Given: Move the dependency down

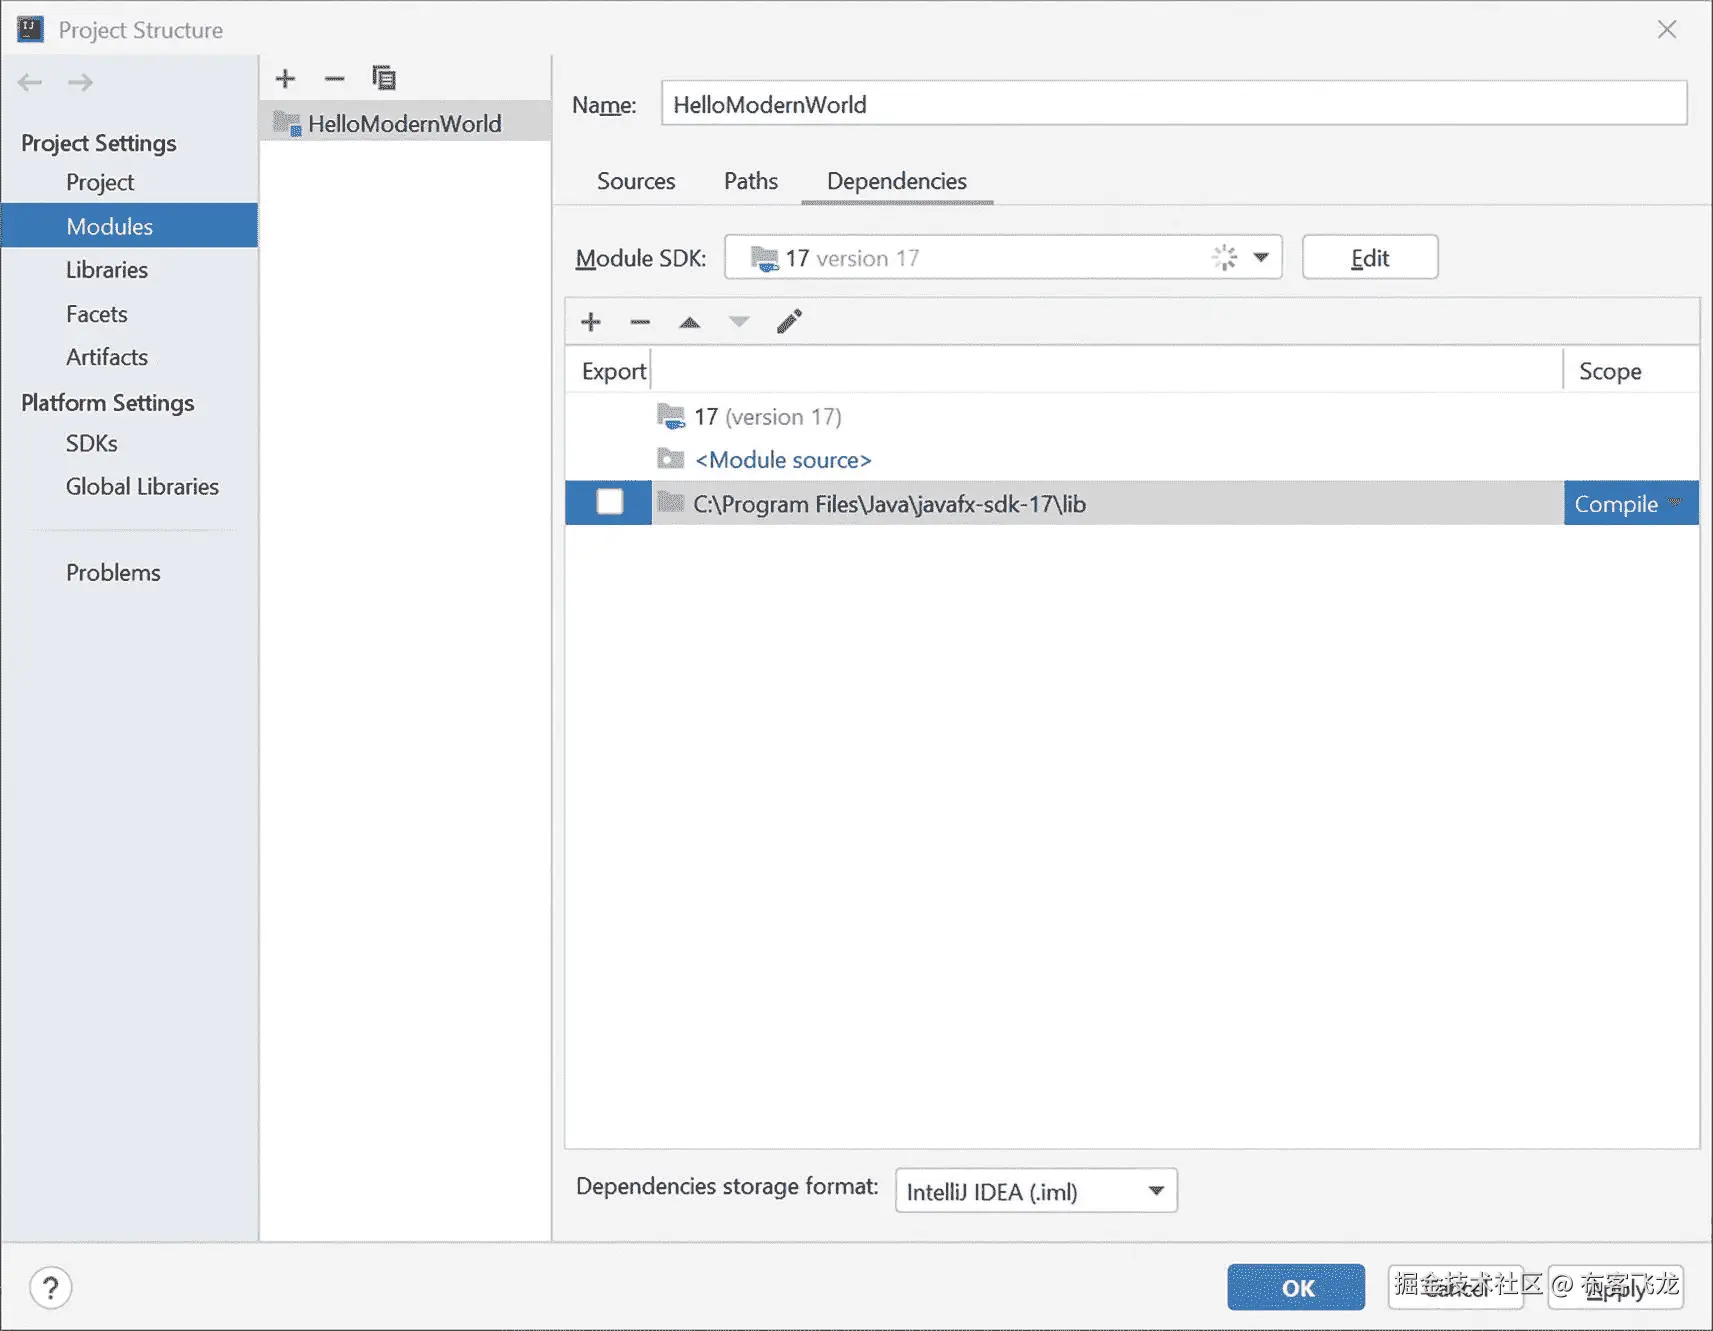Looking at the screenshot, I should [x=739, y=322].
